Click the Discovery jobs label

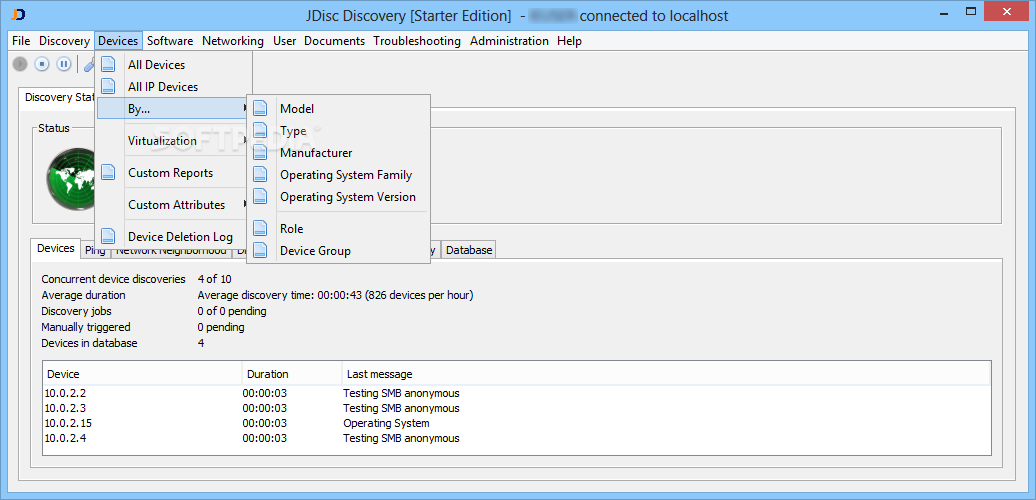77,311
